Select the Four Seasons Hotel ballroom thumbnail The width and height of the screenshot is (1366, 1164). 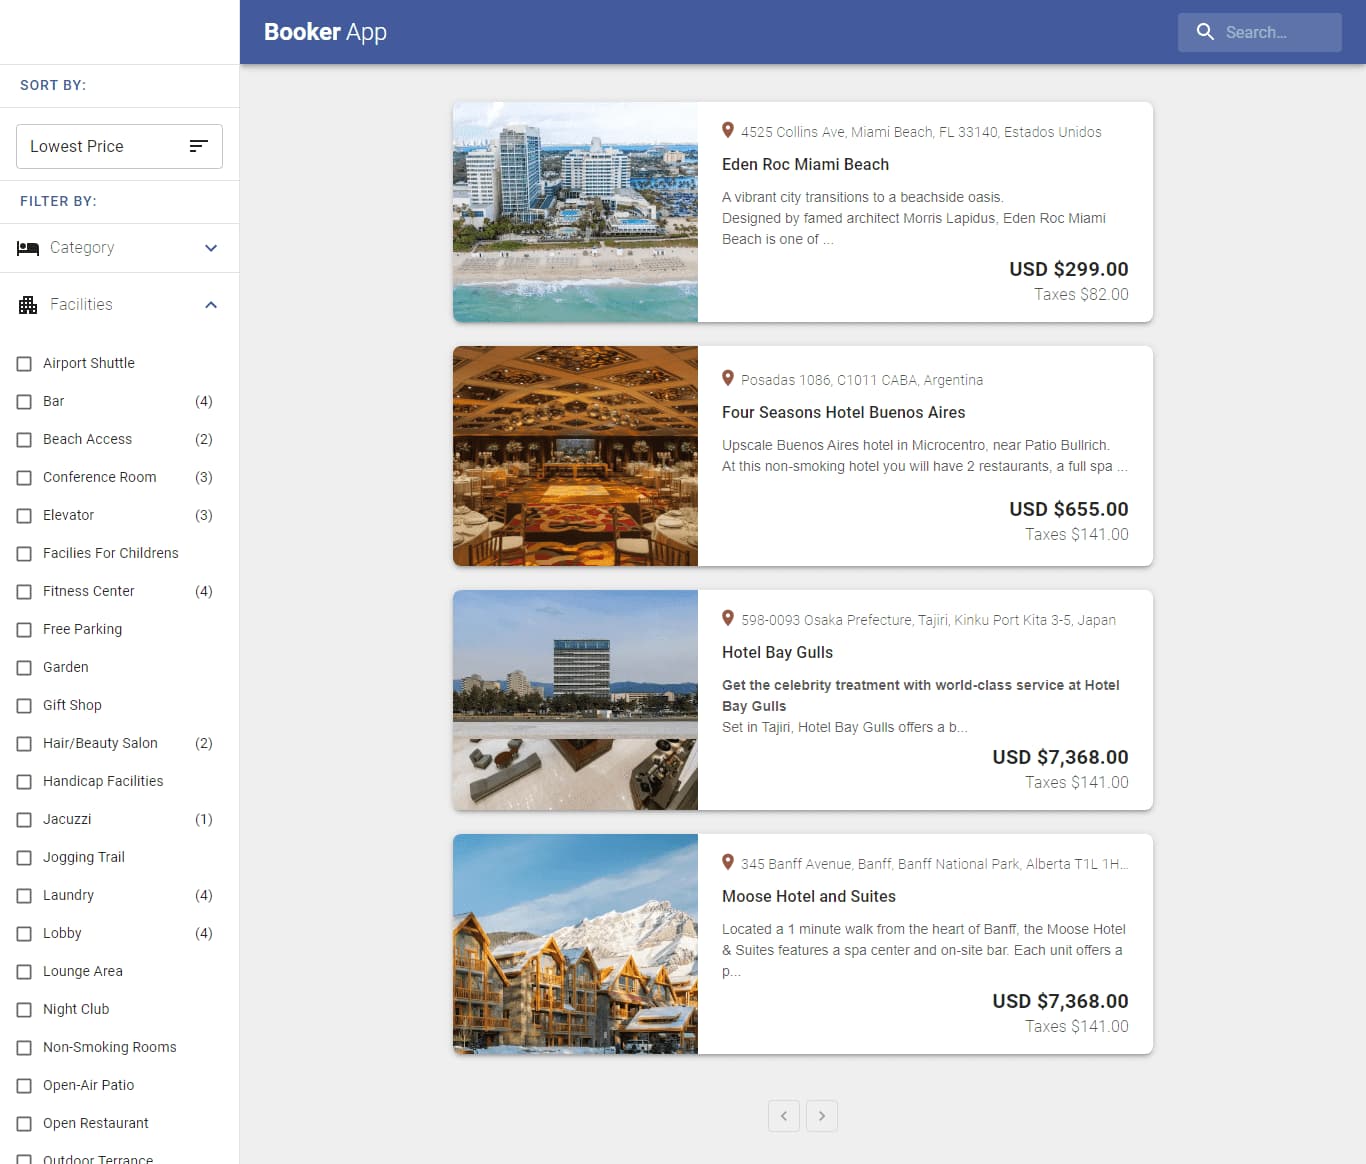pos(575,456)
